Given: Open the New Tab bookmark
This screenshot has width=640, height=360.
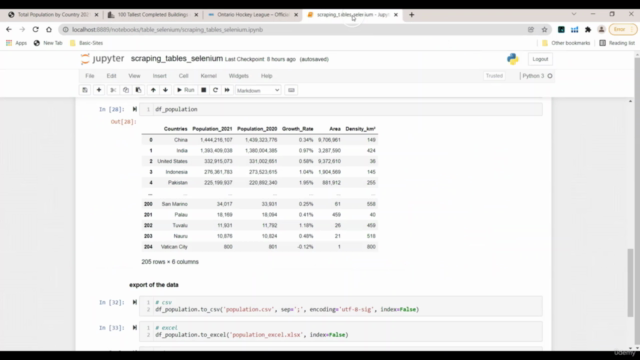Looking at the screenshot, I should click(x=48, y=43).
